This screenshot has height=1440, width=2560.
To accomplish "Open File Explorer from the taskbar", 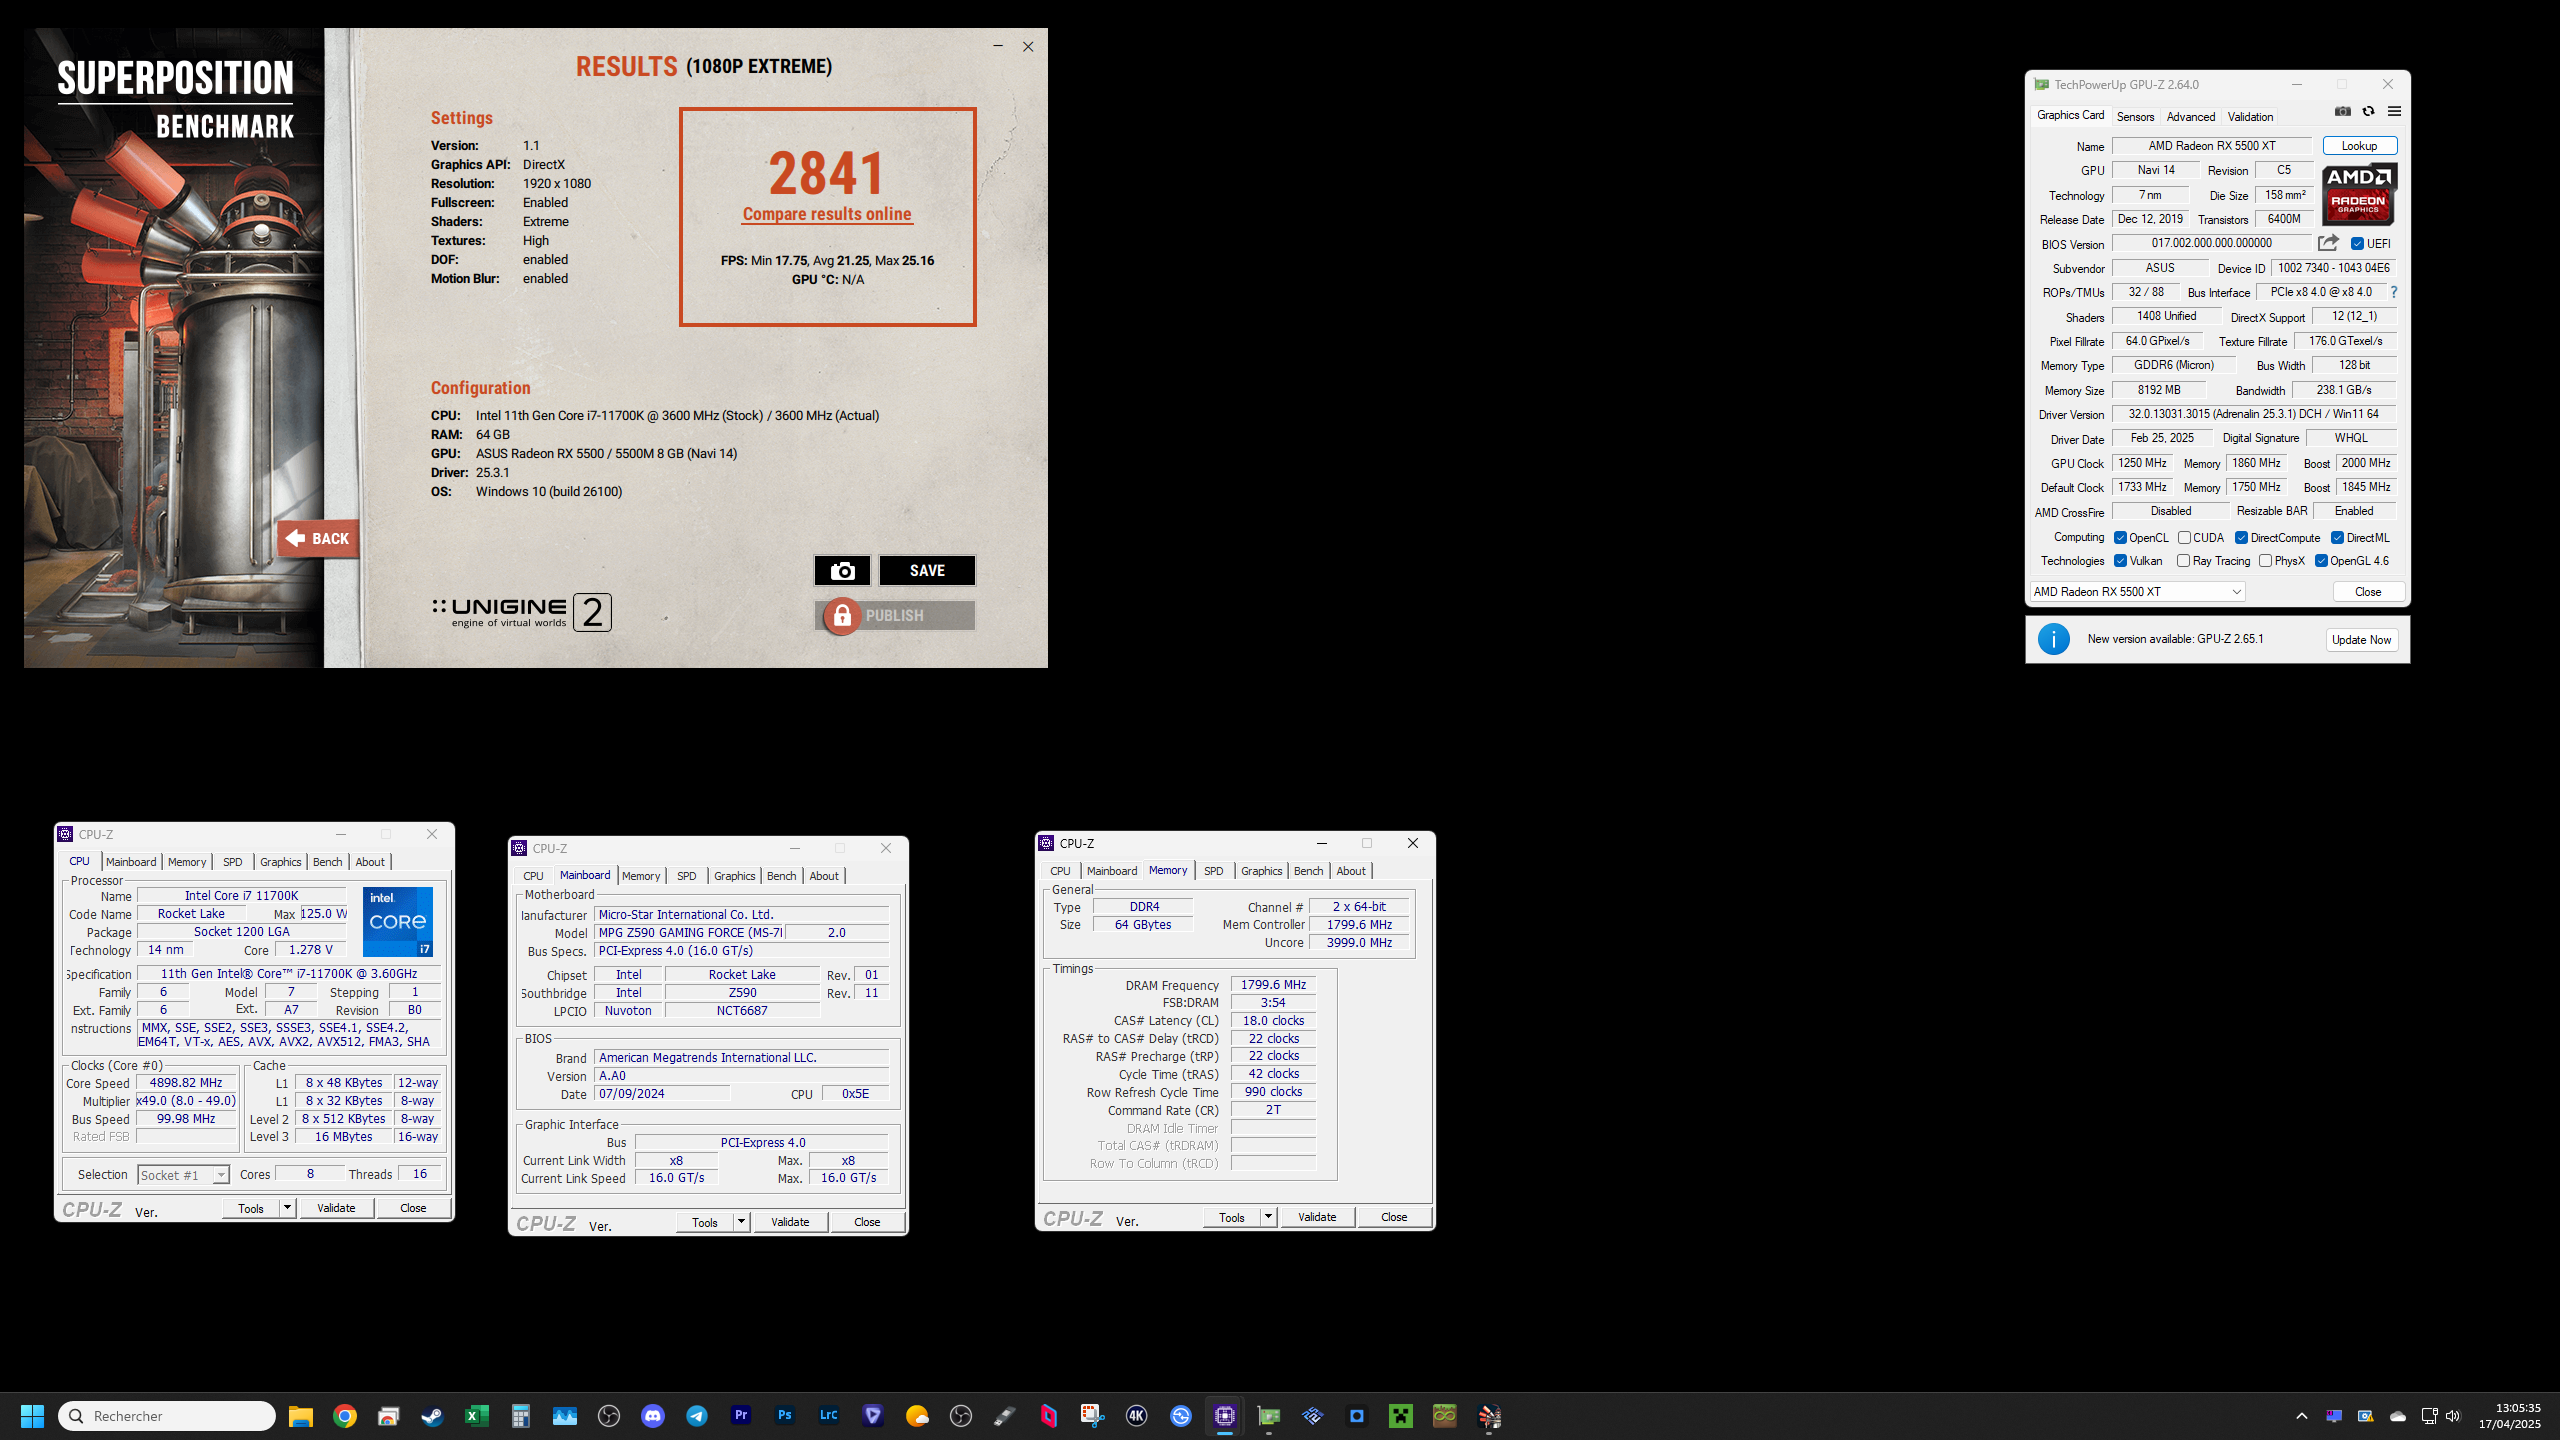I will (x=301, y=1416).
